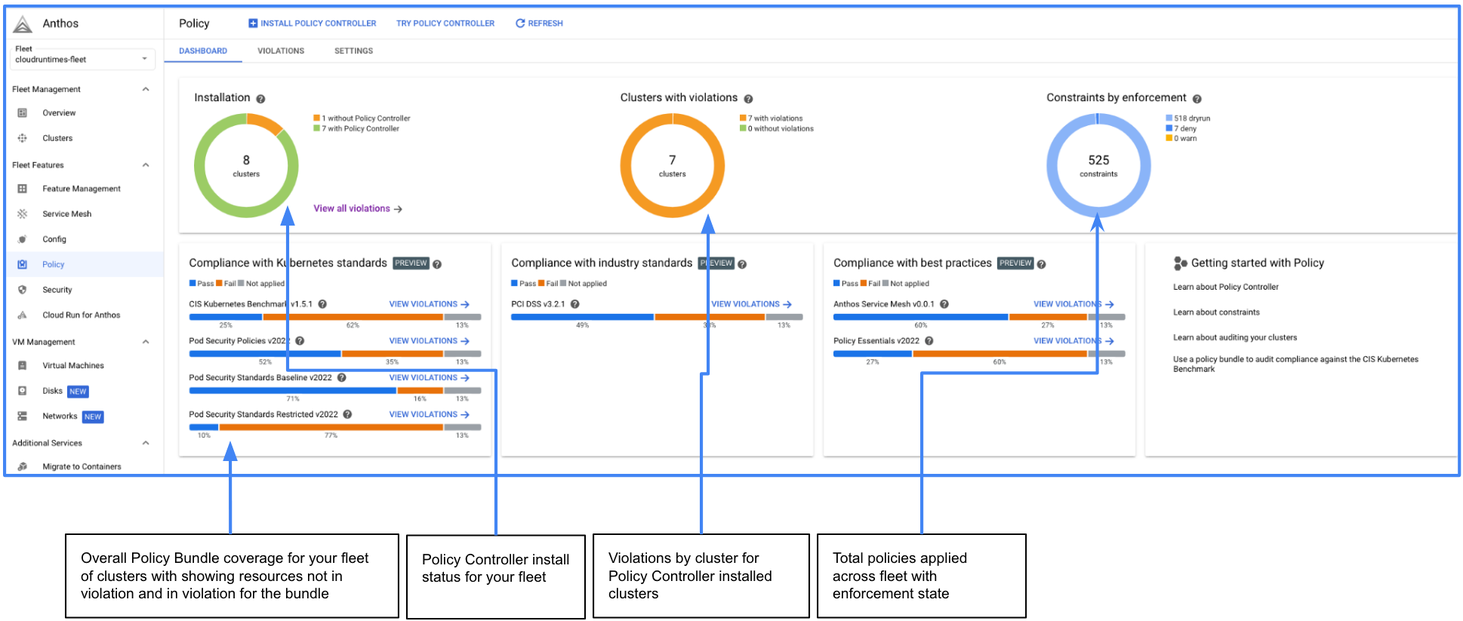This screenshot has width=1463, height=621.
Task: Click help icon next to Pod Security Policies
Action: [x=299, y=341]
